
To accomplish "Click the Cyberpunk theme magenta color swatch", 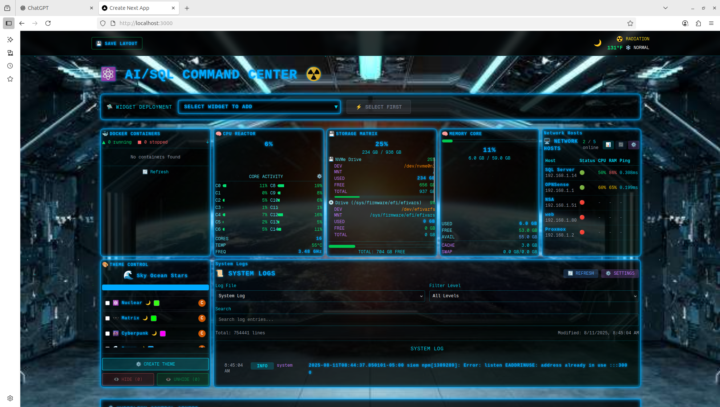I will pyautogui.click(x=163, y=334).
